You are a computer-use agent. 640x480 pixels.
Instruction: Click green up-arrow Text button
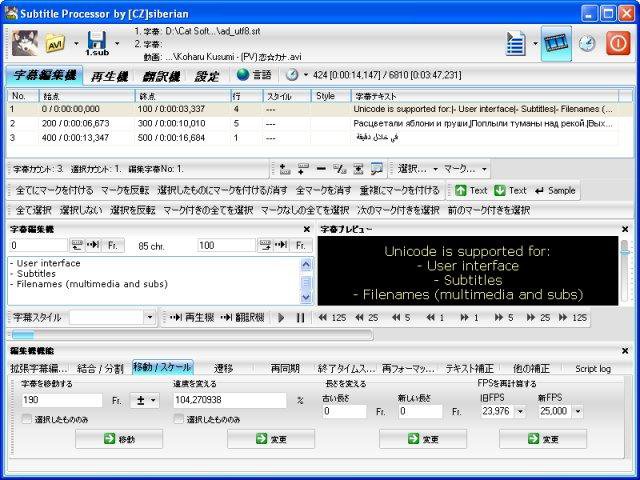pos(471,191)
